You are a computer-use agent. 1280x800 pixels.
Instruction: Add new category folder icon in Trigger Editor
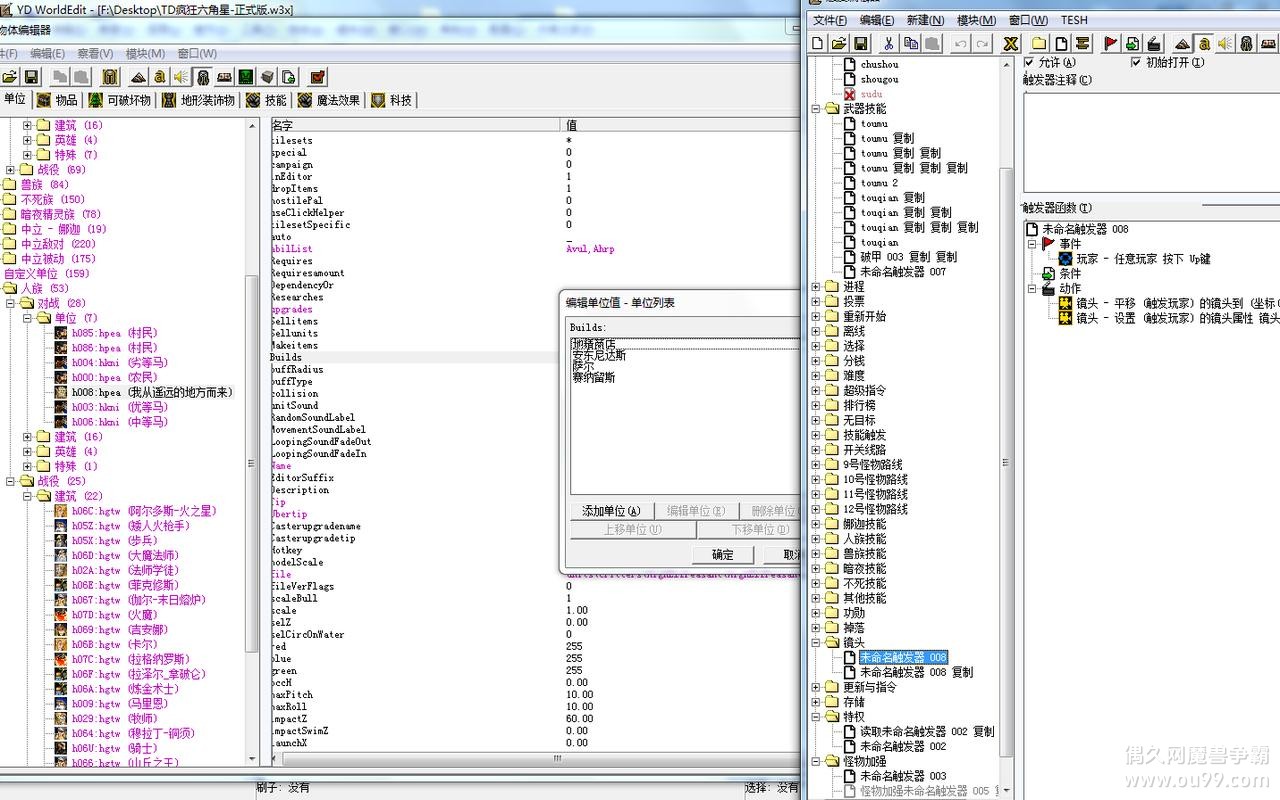1039,43
